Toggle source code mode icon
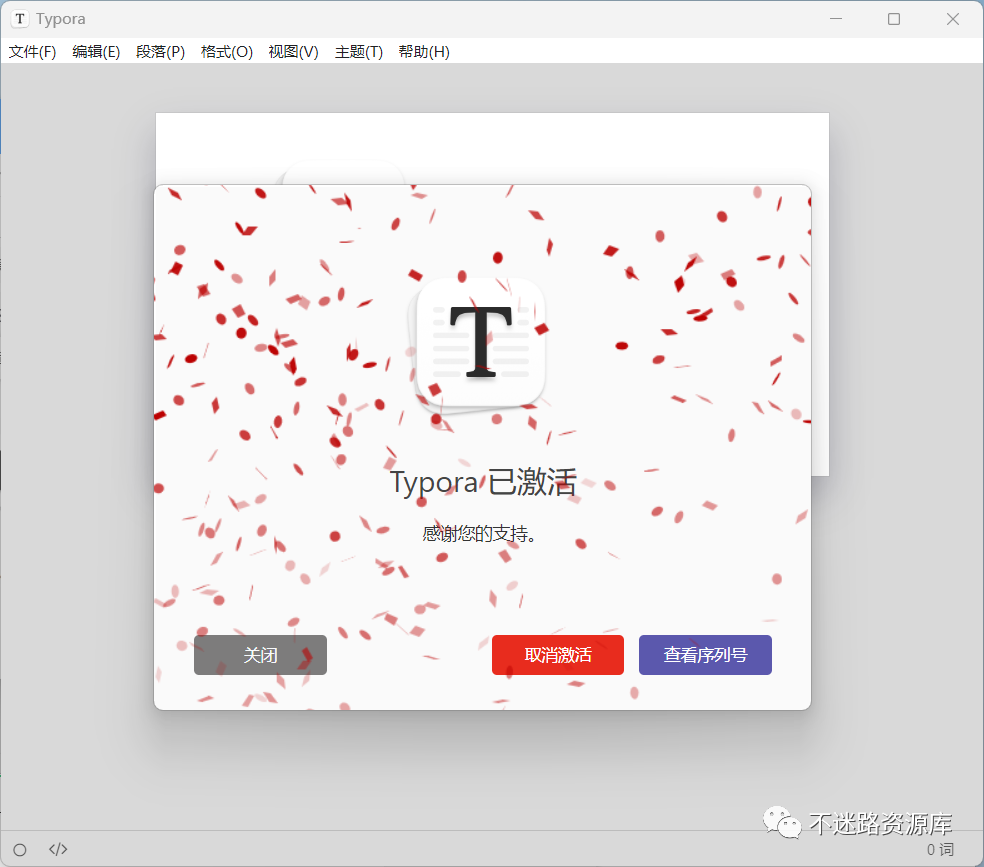 (58, 849)
